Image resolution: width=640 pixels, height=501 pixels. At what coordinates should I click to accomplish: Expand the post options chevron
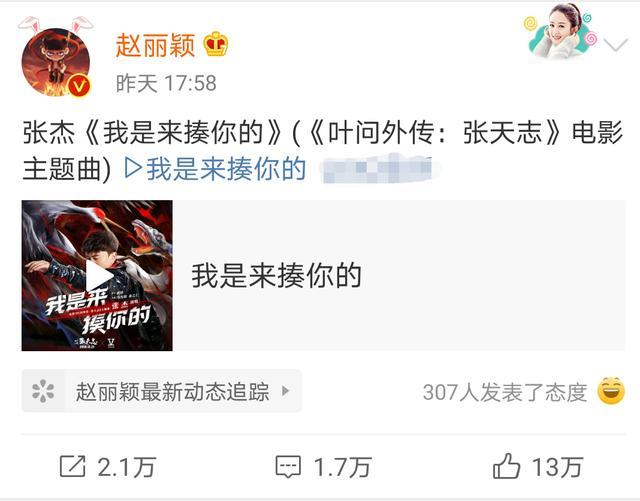(x=616, y=45)
